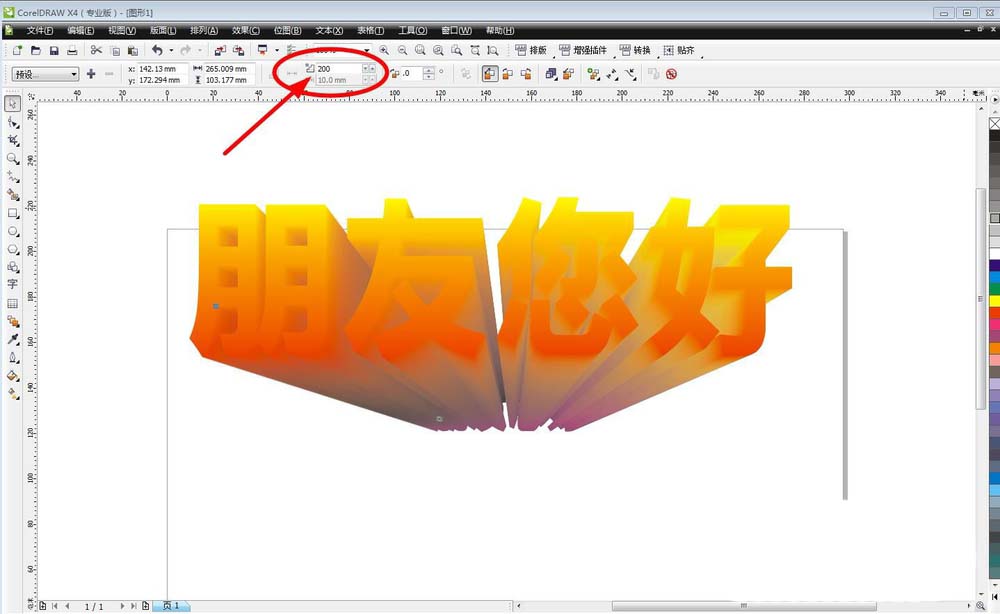
Task: Expand the undo history arrow
Action: coord(172,50)
